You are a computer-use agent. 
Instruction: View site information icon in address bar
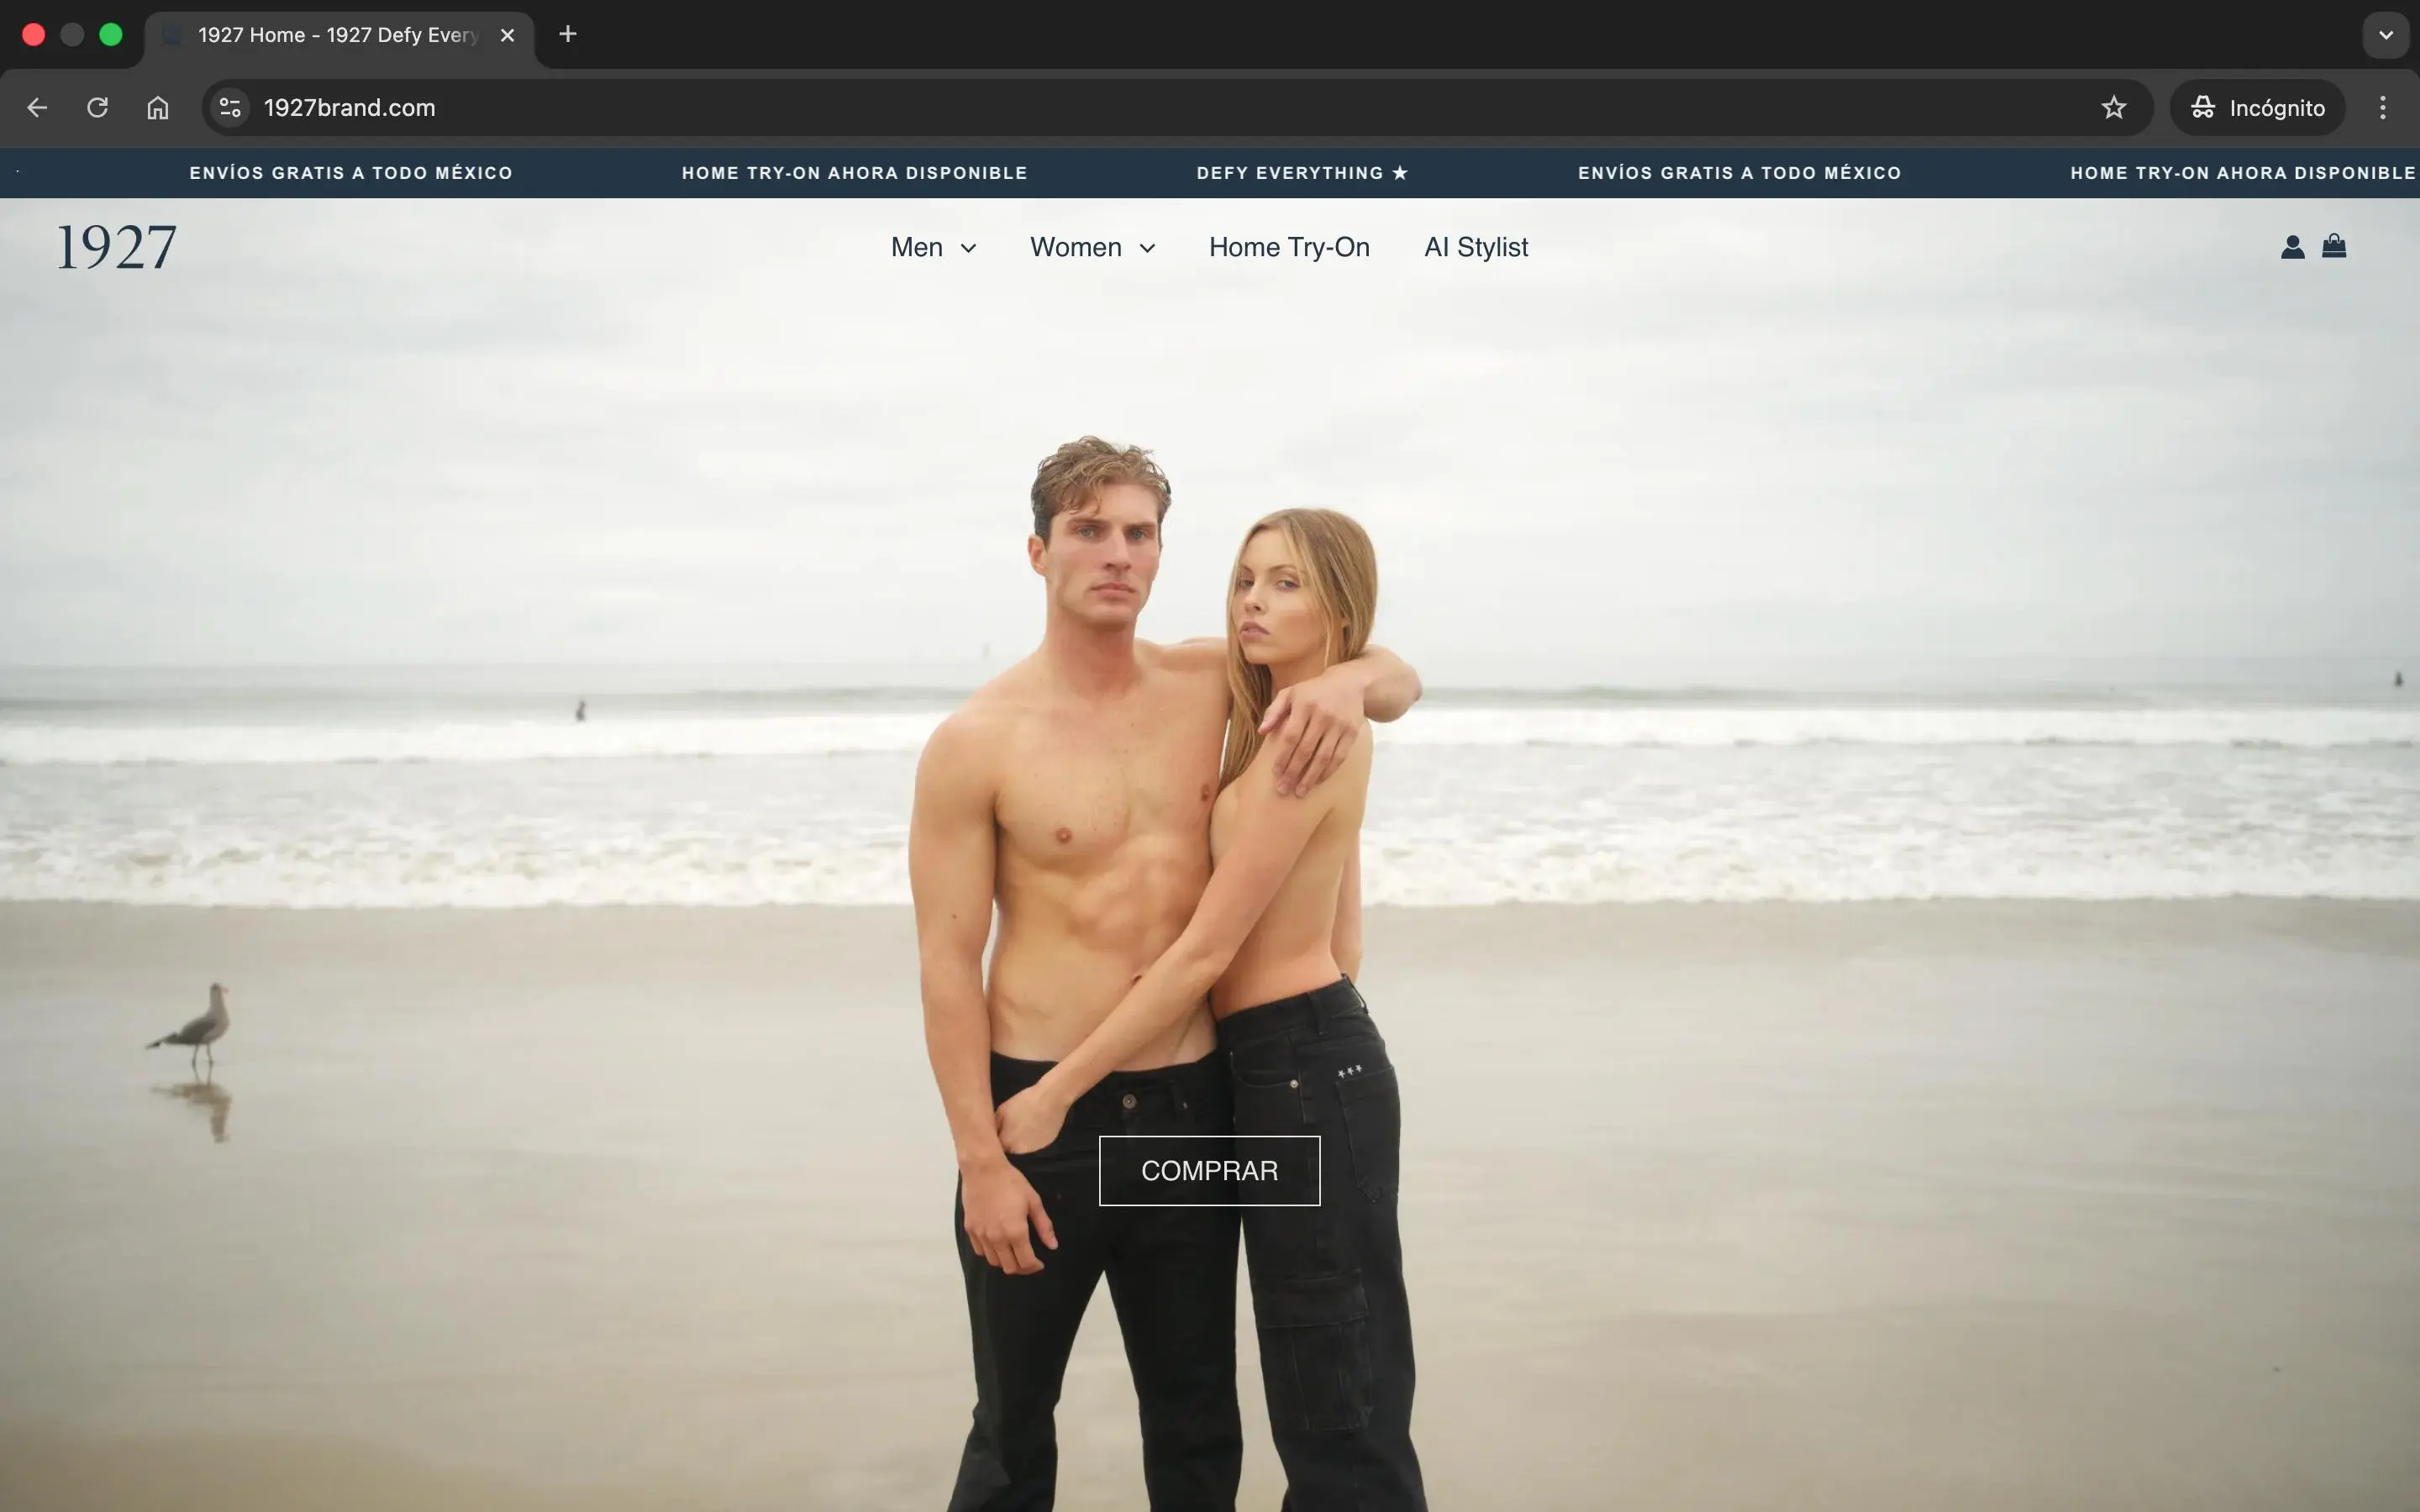[x=230, y=108]
